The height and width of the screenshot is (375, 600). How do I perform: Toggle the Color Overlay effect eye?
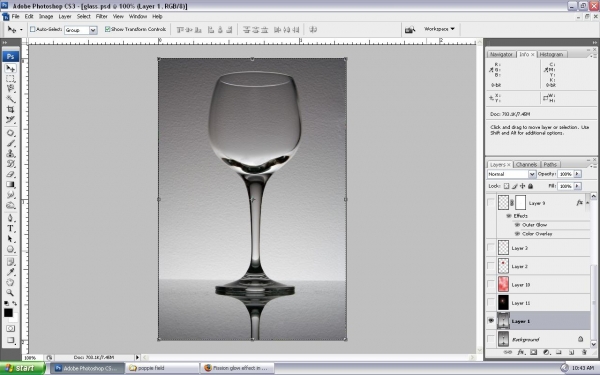[x=517, y=233]
